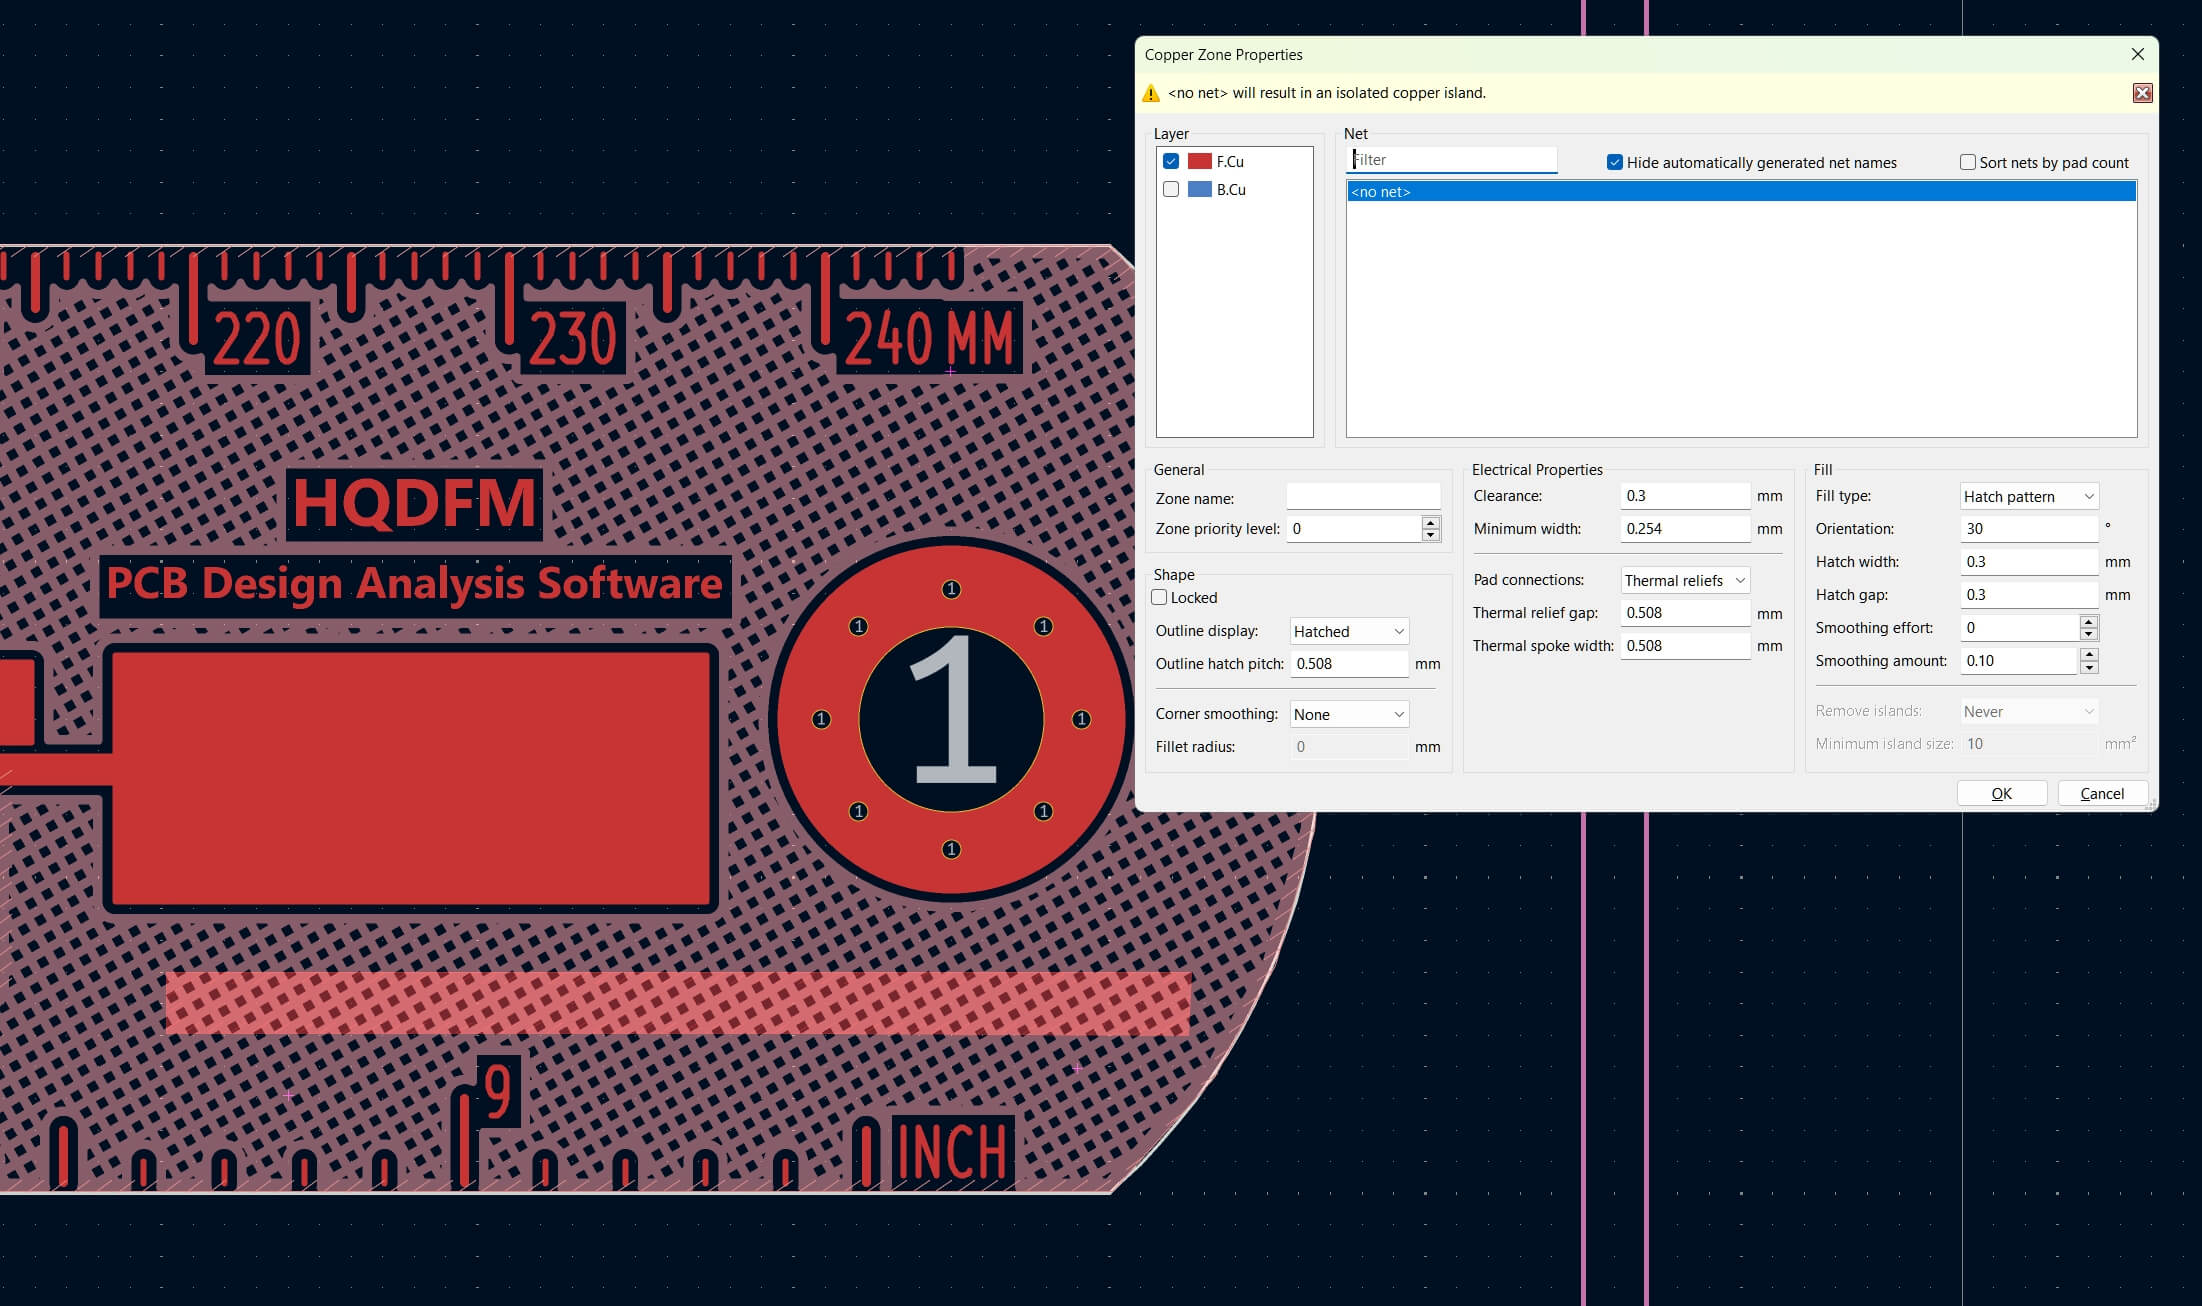This screenshot has width=2202, height=1306.
Task: Click the net Filter text field
Action: tap(1450, 160)
